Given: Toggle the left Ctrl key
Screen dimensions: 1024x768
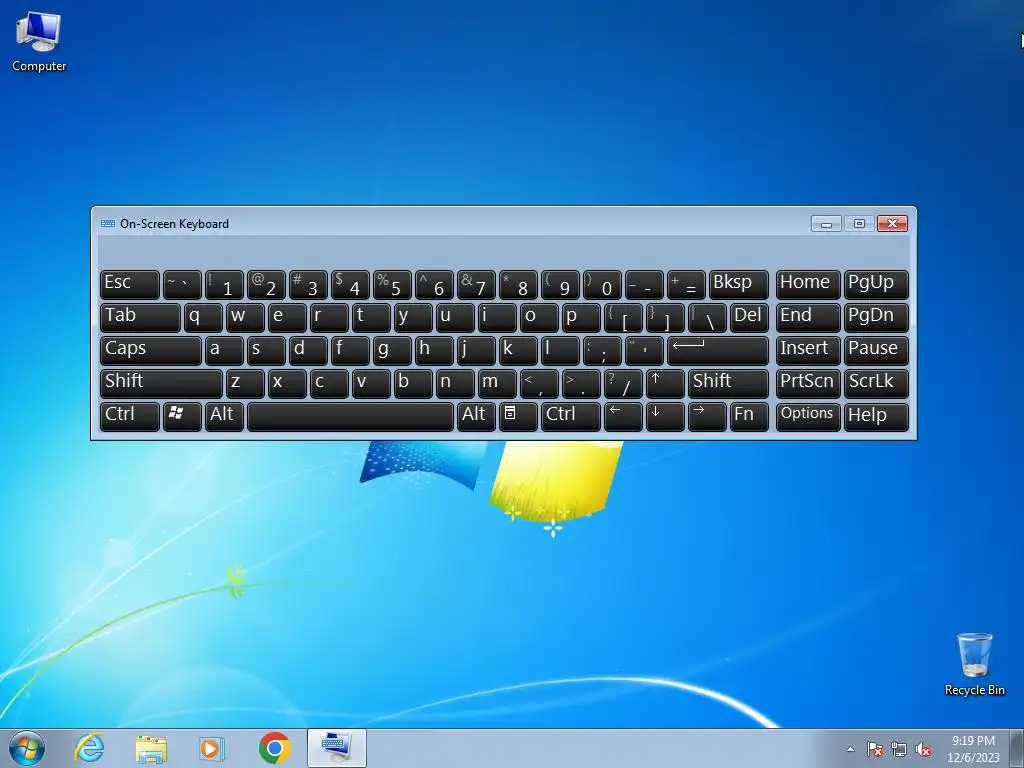Looking at the screenshot, I should point(129,416).
